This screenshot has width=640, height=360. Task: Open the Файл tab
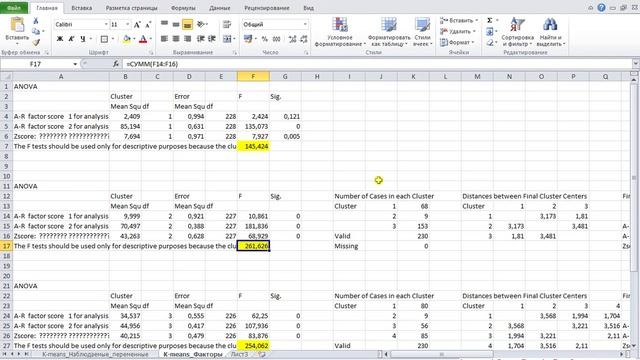pyautogui.click(x=14, y=8)
